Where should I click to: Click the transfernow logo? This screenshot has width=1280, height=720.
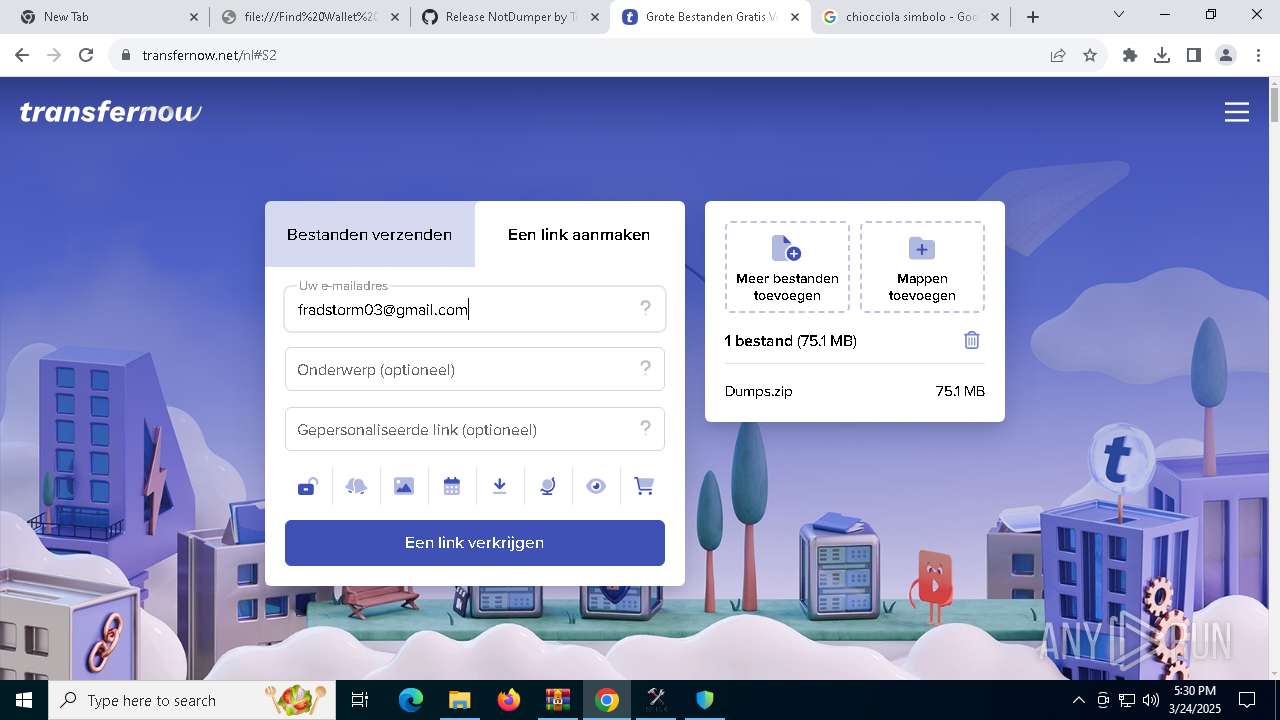pyautogui.click(x=111, y=112)
